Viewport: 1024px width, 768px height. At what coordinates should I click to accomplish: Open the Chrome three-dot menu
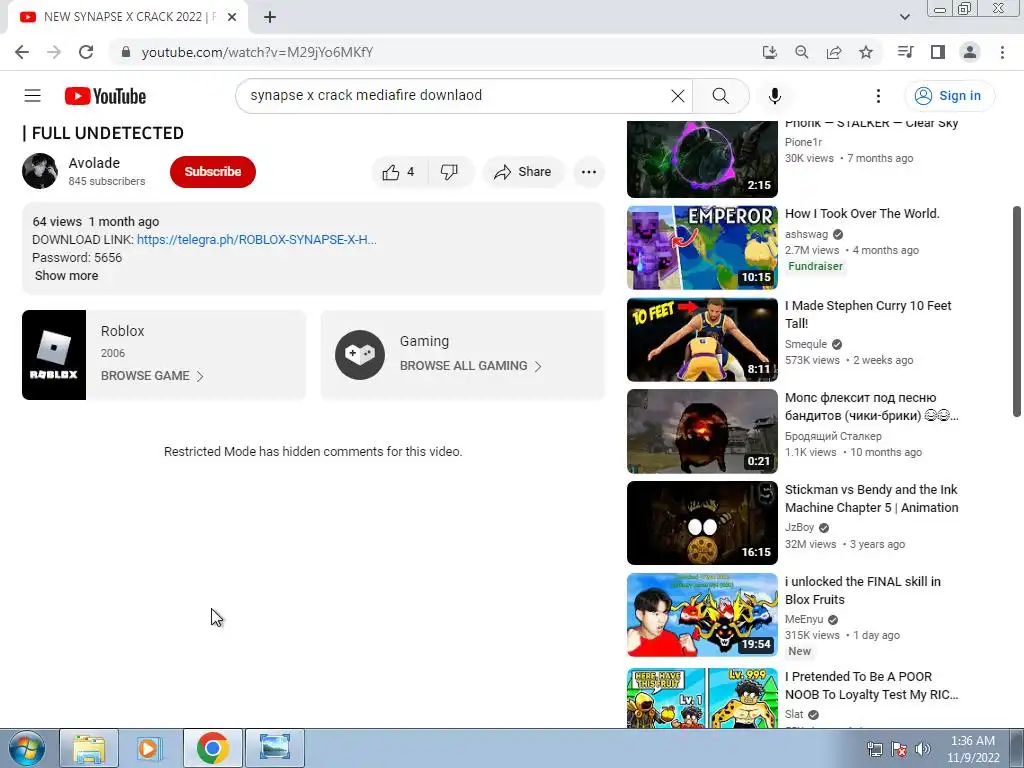1002,52
